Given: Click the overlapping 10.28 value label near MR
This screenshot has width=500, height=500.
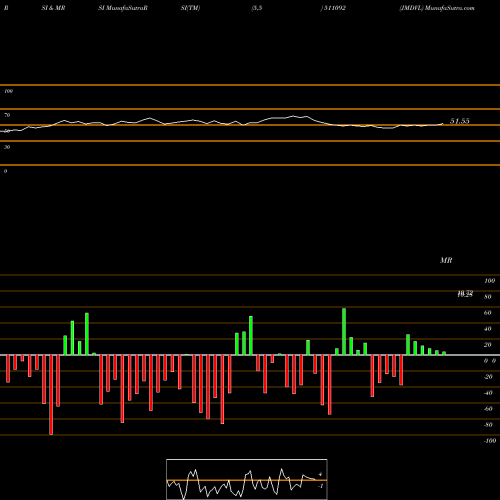Looking at the screenshot, I should tap(465, 294).
